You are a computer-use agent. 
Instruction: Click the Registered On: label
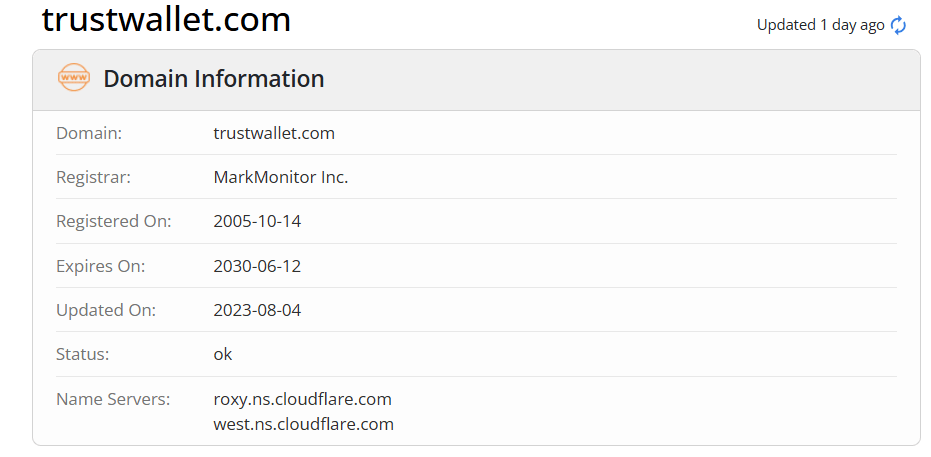113,221
